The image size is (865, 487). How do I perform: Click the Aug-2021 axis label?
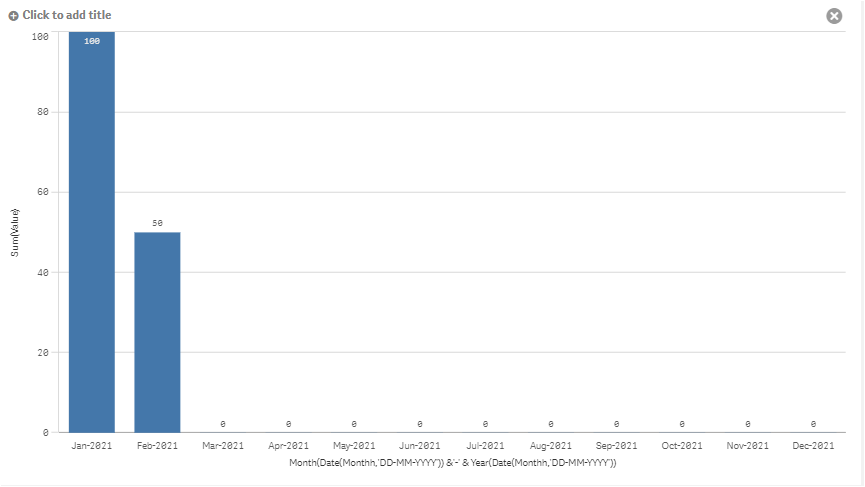[x=551, y=446]
